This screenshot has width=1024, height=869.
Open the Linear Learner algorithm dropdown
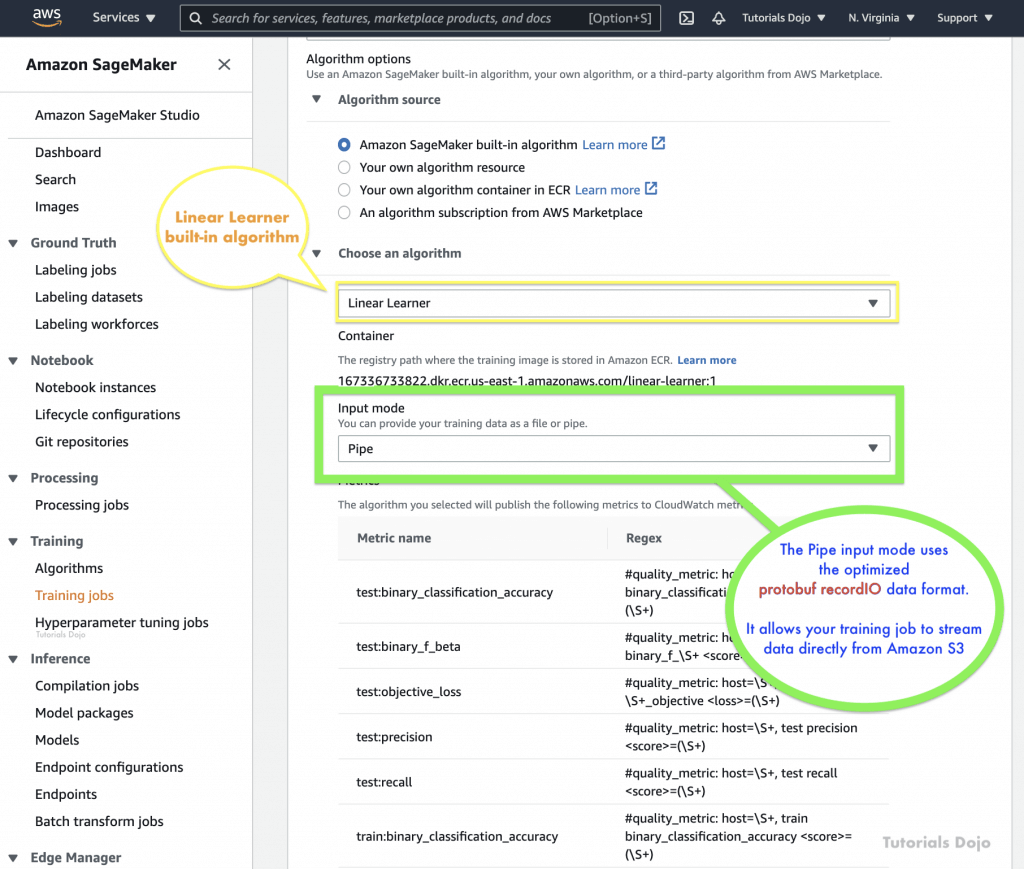point(614,303)
